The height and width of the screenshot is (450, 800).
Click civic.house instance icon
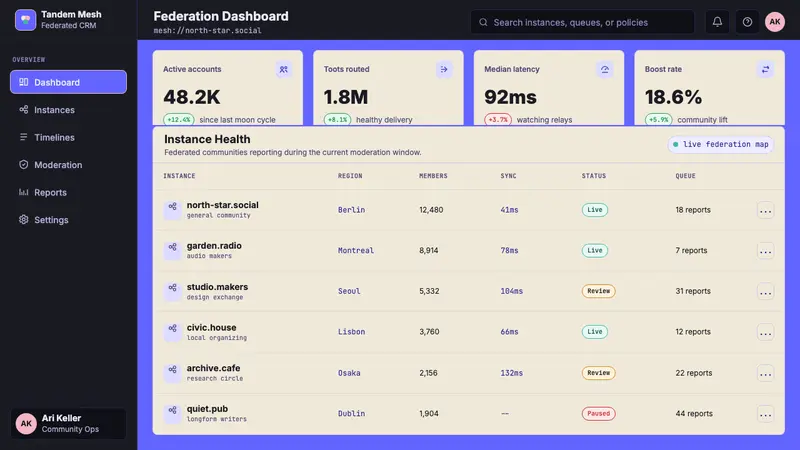pyautogui.click(x=172, y=332)
